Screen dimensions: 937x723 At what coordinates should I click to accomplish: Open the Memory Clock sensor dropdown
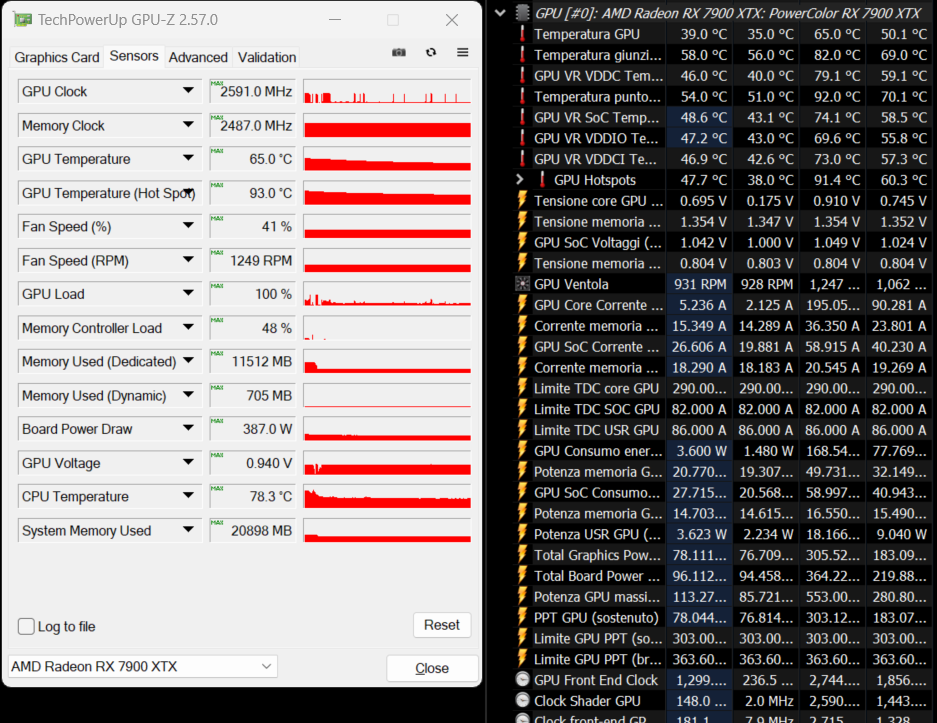click(x=188, y=125)
